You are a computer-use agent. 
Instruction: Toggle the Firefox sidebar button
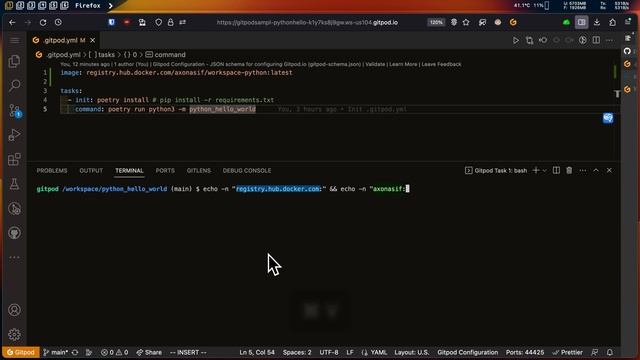581,22
